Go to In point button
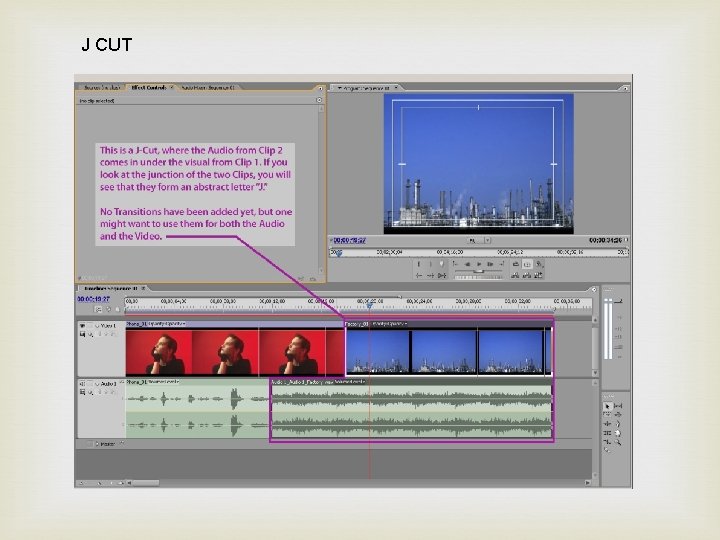Screen dimensions: 720x540 coord(419,276)
